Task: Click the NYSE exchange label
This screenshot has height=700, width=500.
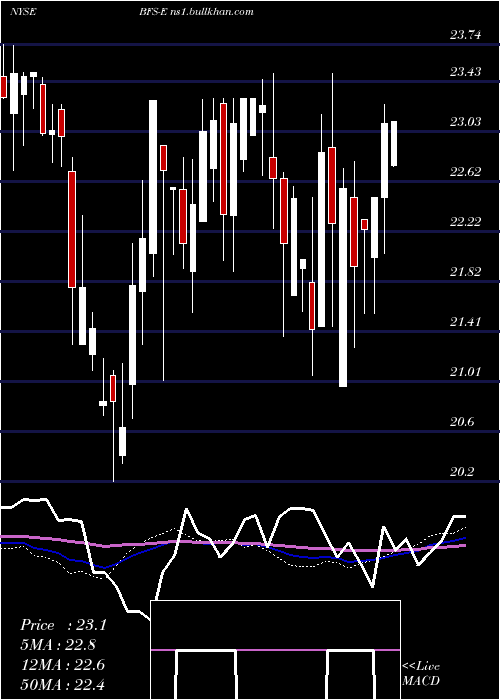Action: [23, 11]
